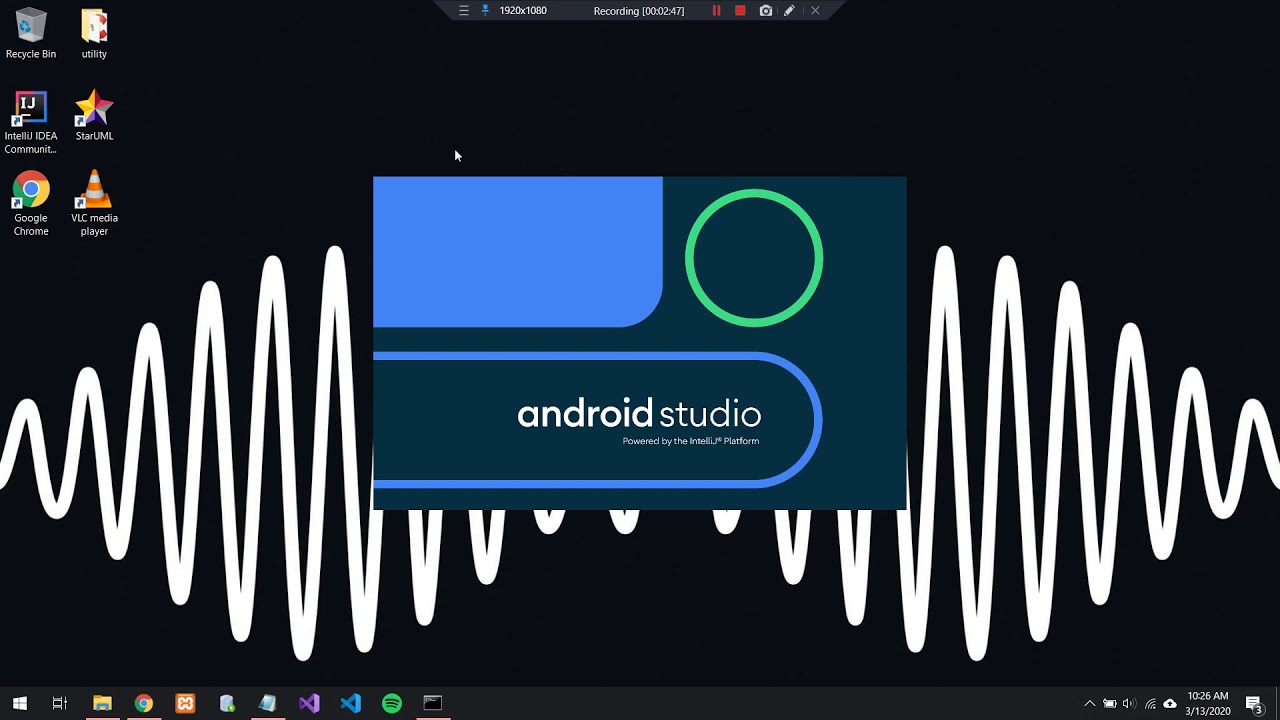Stop the screen recording
The image size is (1280, 720).
point(740,10)
